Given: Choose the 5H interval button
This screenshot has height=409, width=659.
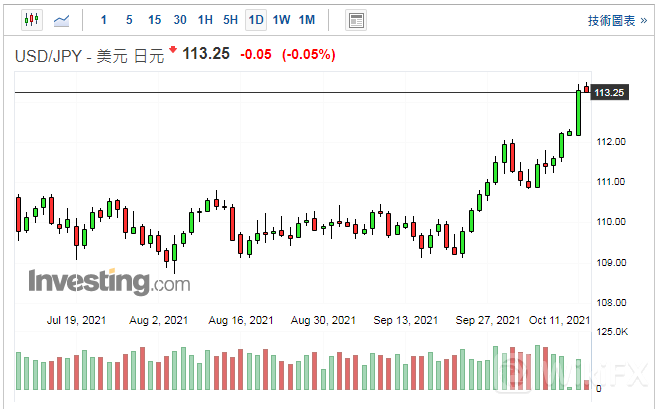Looking at the screenshot, I should click(231, 20).
